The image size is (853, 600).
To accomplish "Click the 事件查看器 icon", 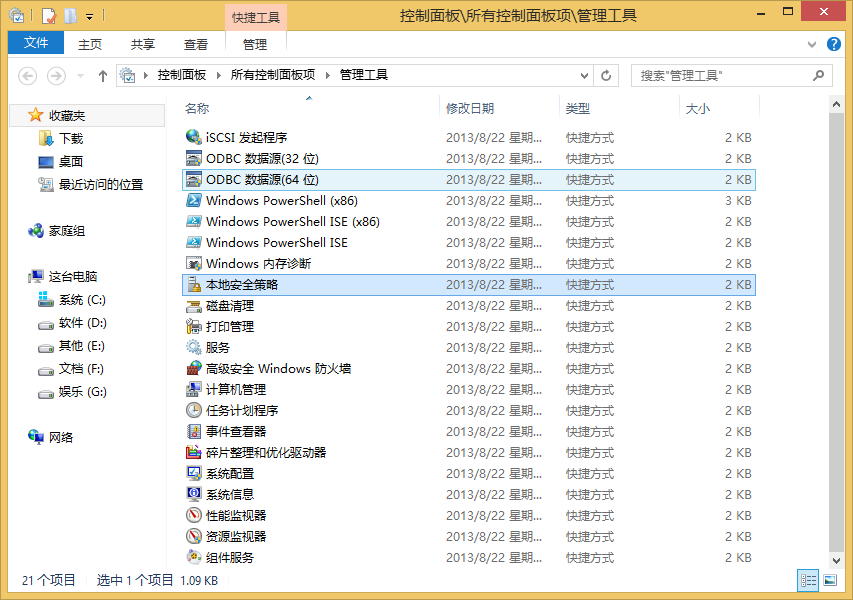I will point(193,431).
